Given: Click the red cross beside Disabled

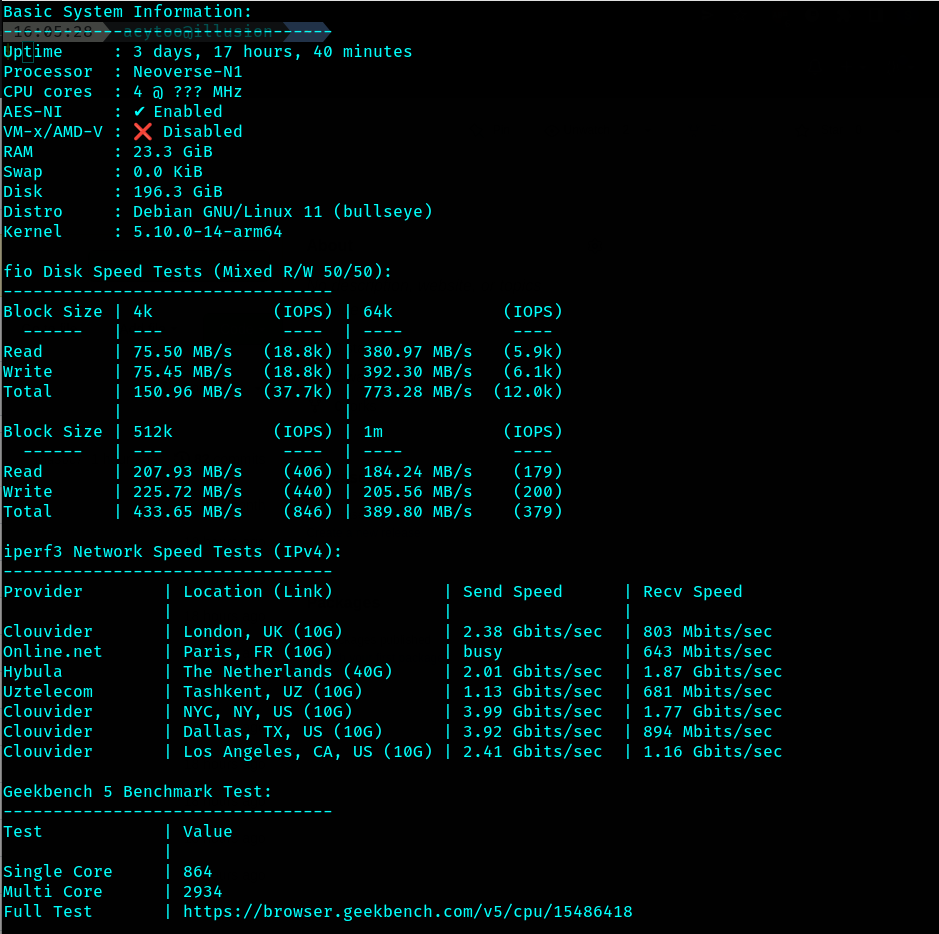Looking at the screenshot, I should point(143,132).
